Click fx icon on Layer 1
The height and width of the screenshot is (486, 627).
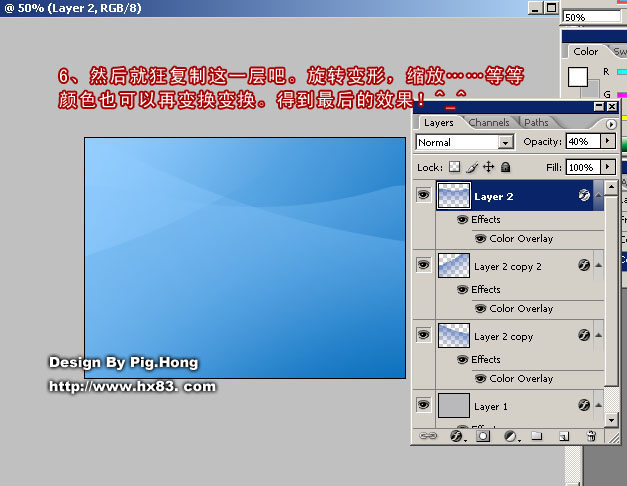click(x=584, y=405)
